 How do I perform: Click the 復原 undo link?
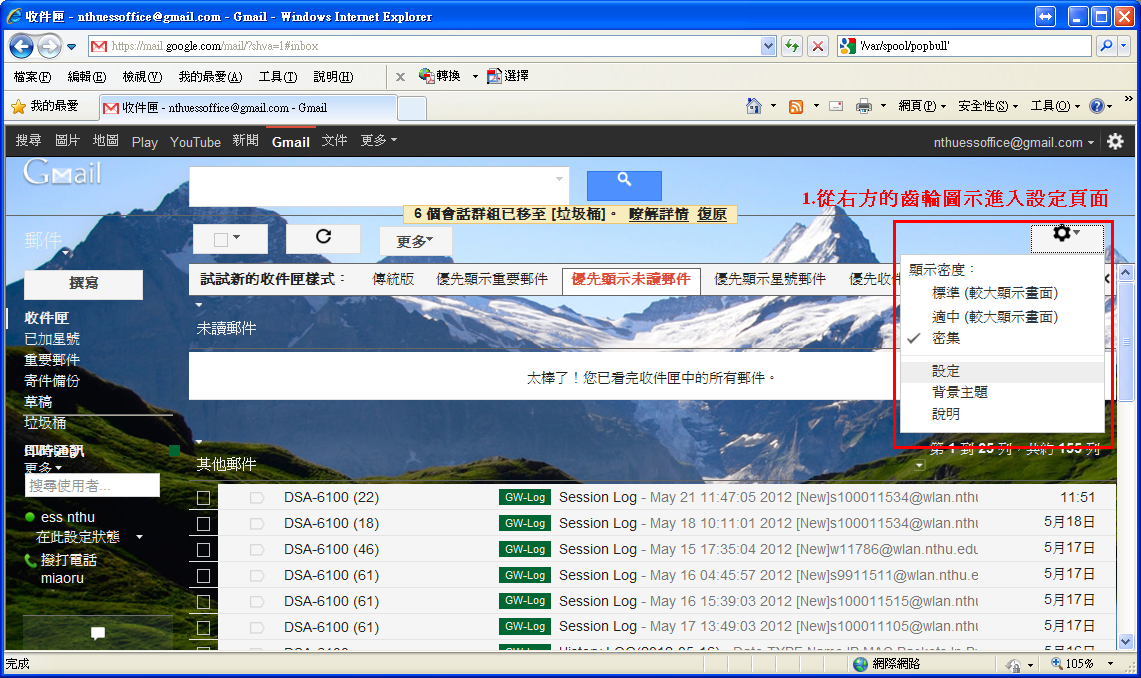tap(712, 215)
